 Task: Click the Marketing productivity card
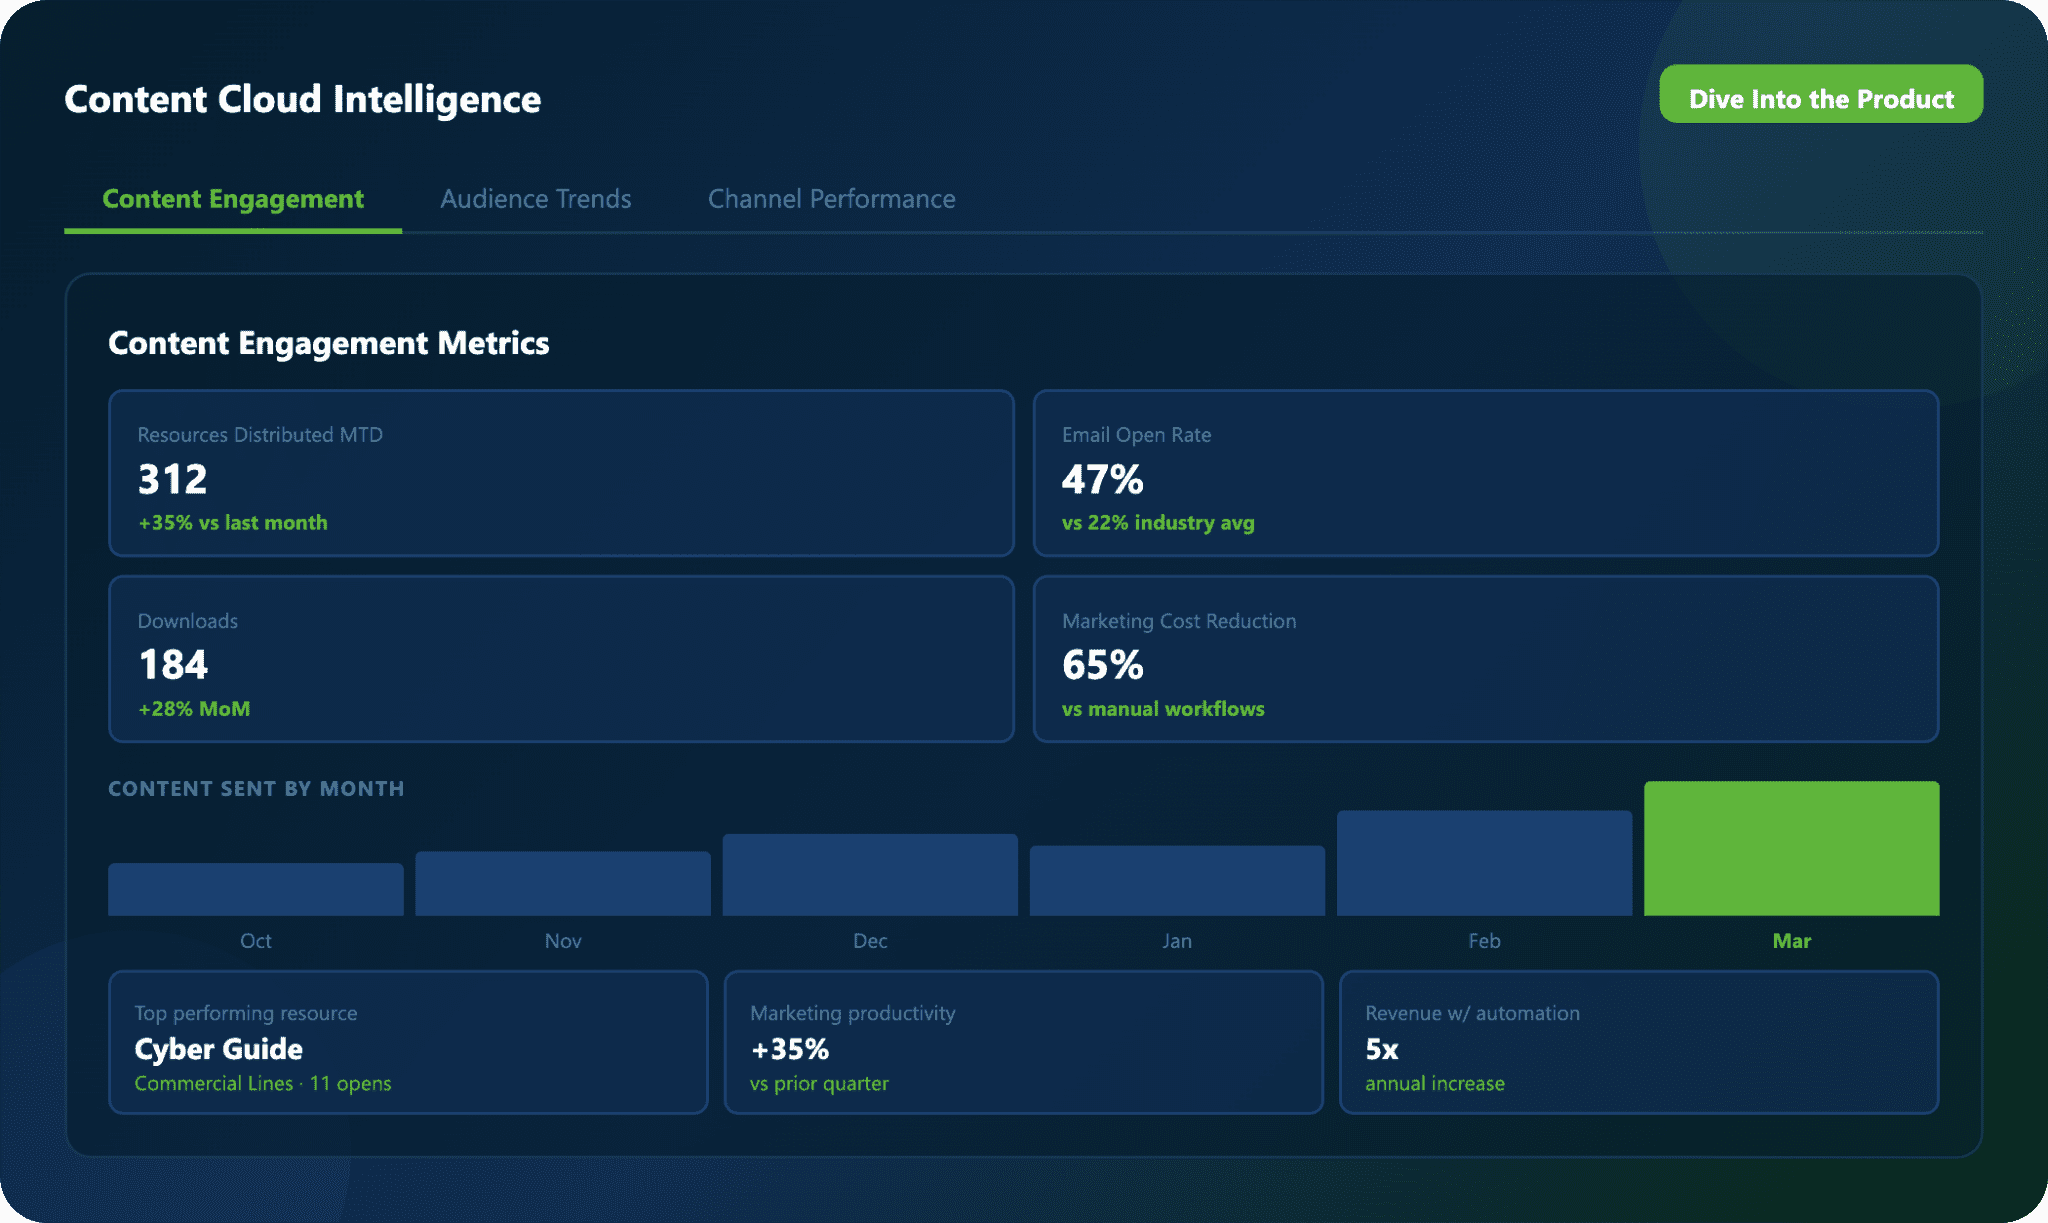(x=1023, y=1042)
